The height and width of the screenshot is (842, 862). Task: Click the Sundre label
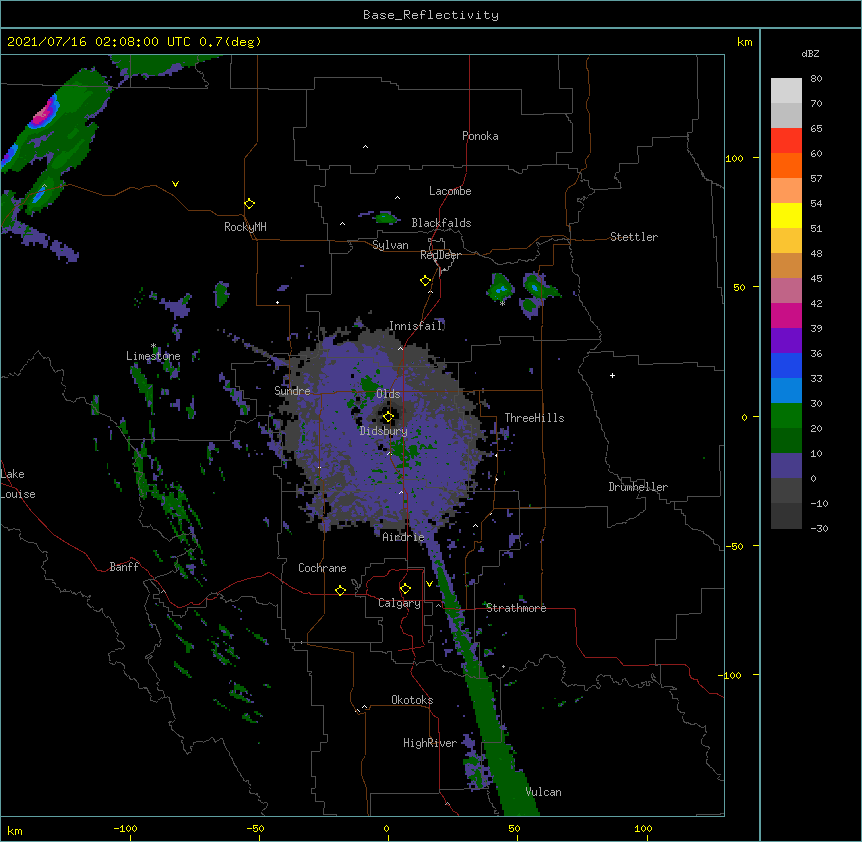(292, 391)
